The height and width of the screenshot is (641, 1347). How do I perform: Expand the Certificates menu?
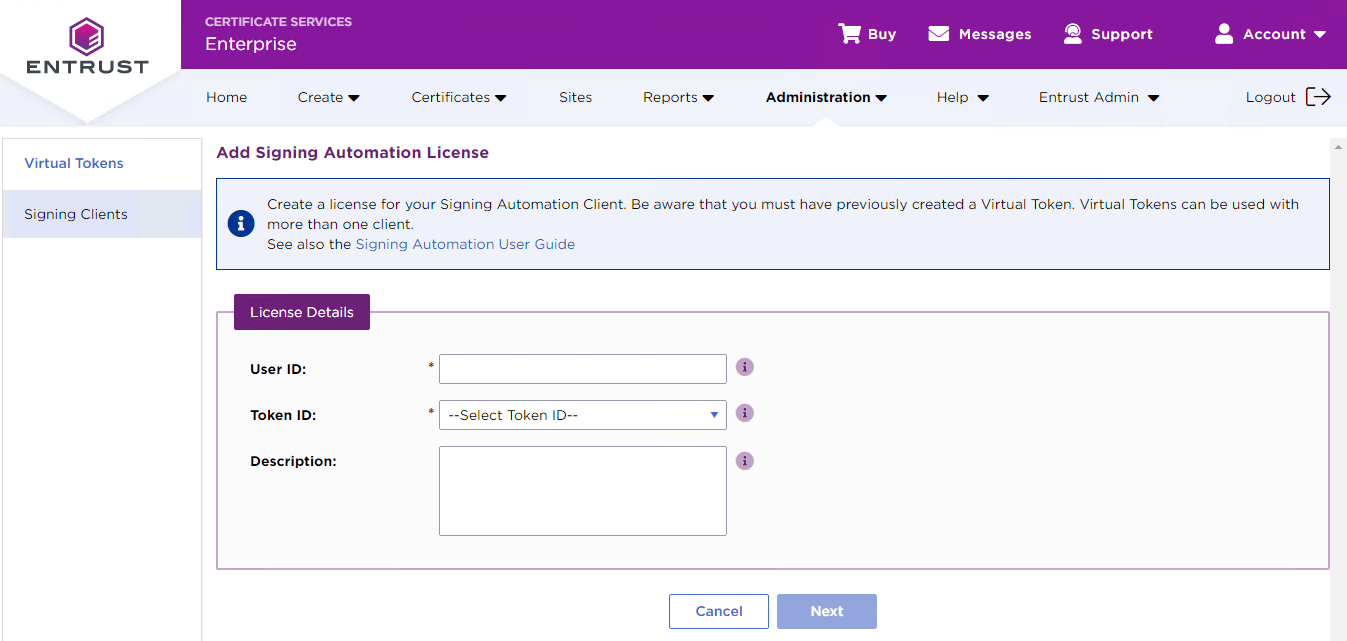tap(458, 97)
